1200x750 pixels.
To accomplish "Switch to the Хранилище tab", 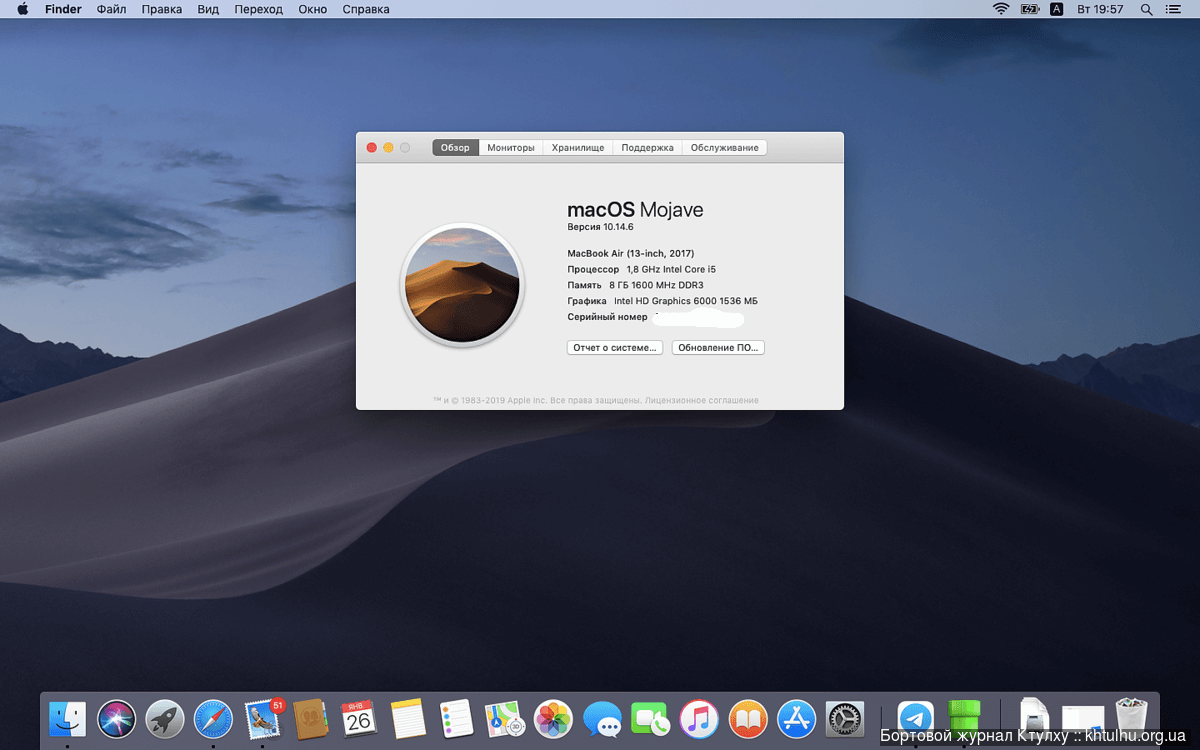I will click(578, 147).
